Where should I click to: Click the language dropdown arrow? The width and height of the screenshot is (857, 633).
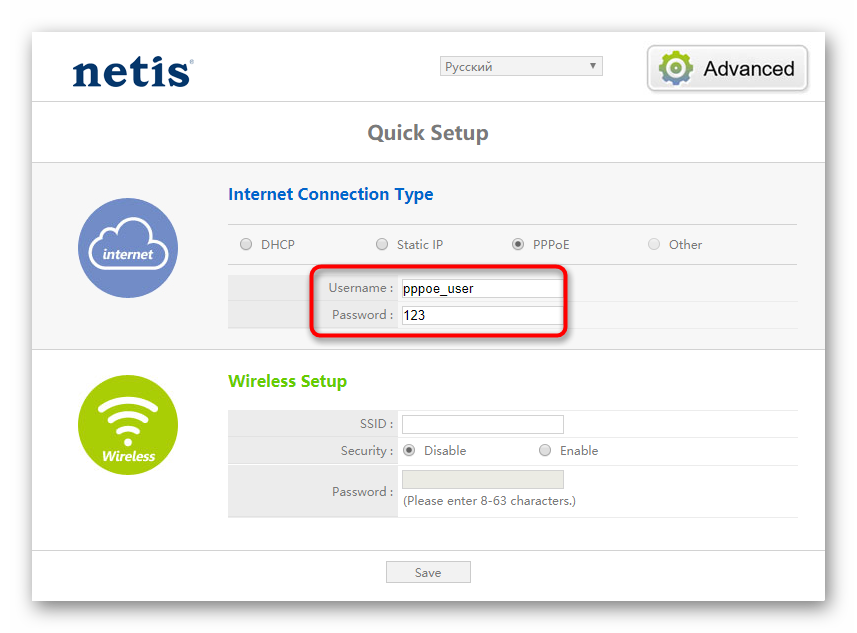click(593, 67)
